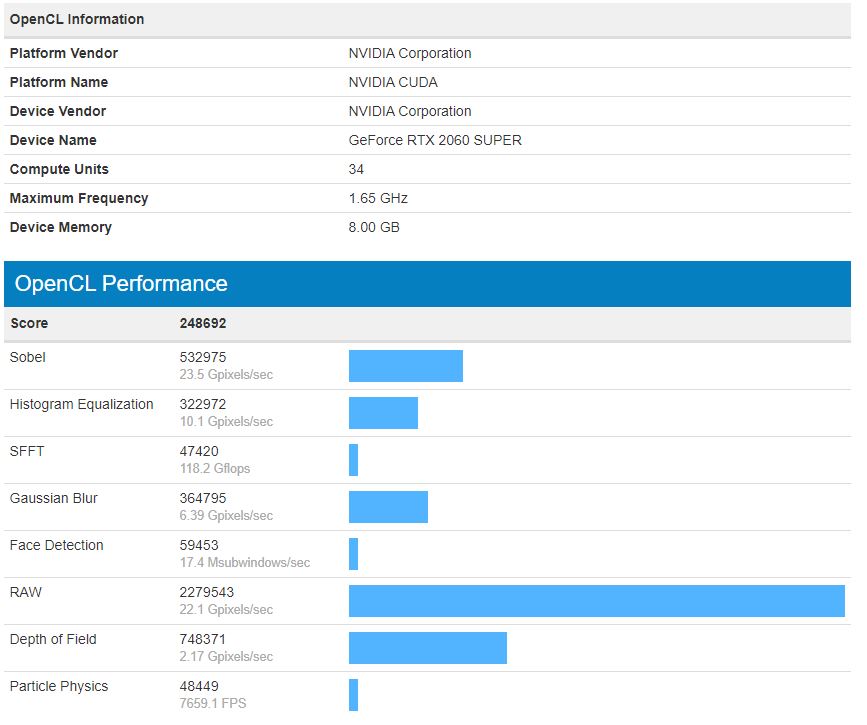Select the SFFT test name
The image size is (867, 725).
point(27,451)
